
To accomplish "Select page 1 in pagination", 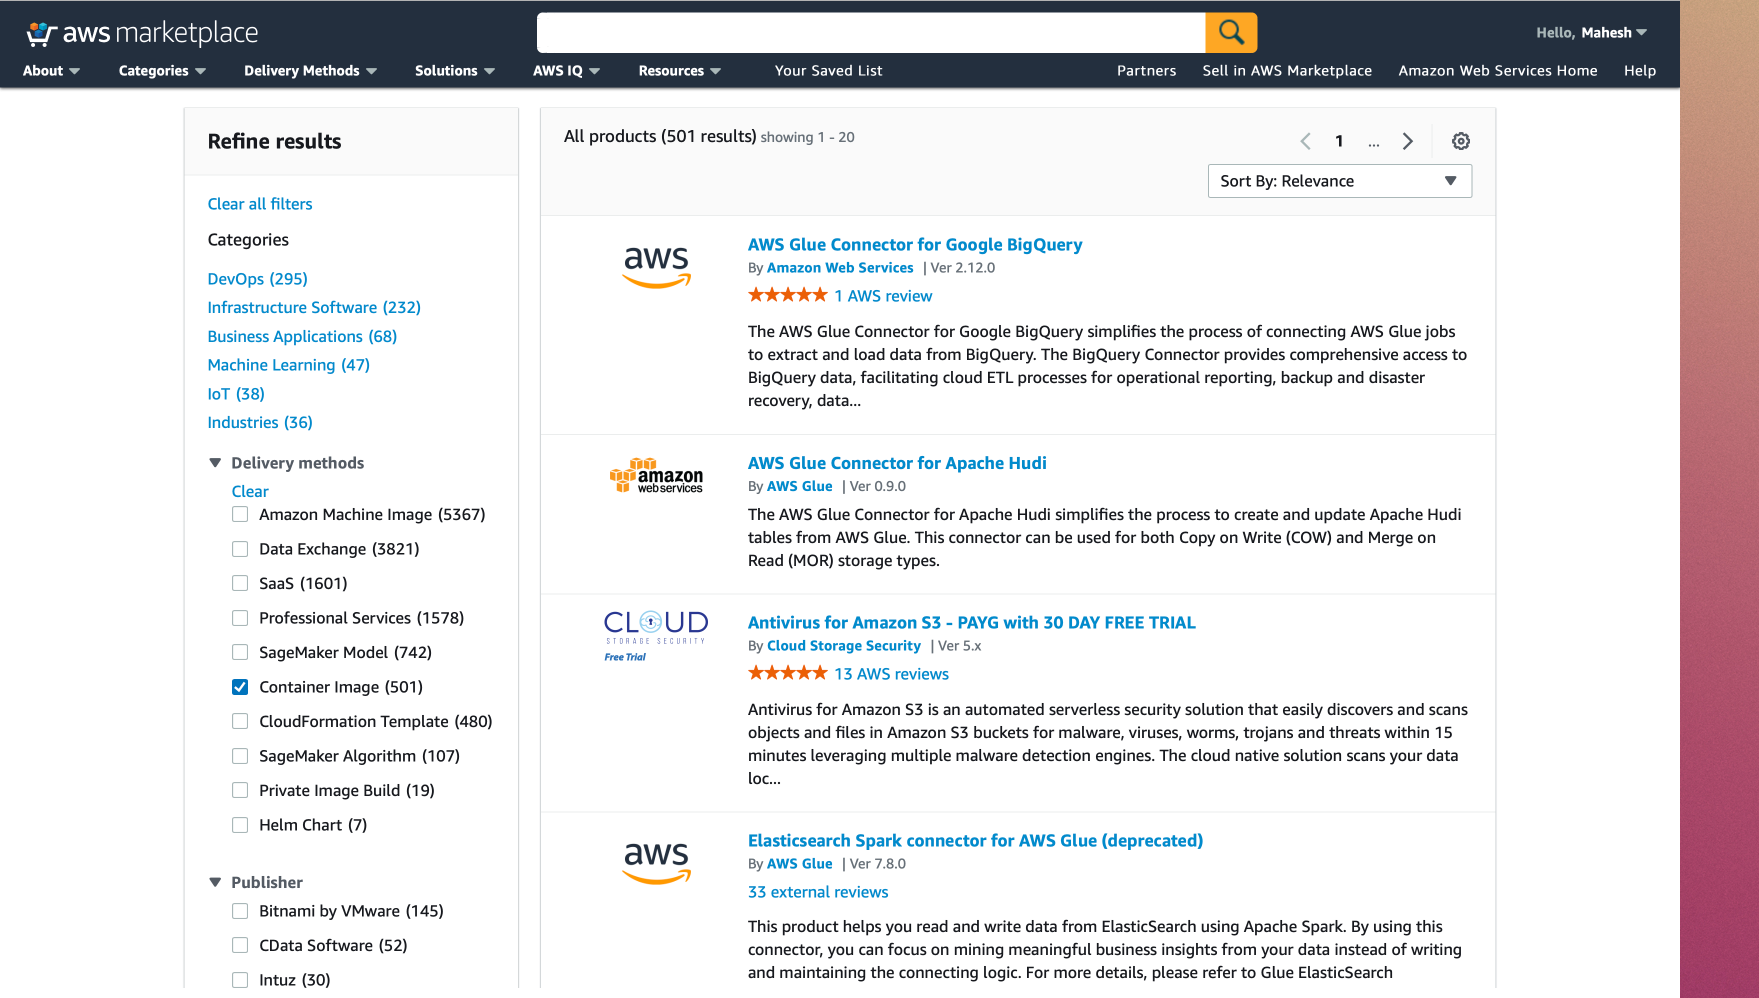I will 1339,141.
